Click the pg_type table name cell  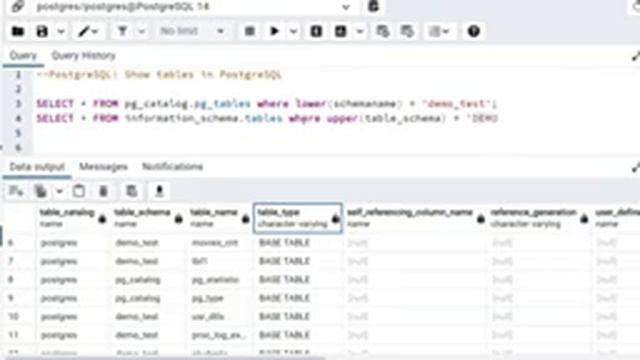coord(220,298)
